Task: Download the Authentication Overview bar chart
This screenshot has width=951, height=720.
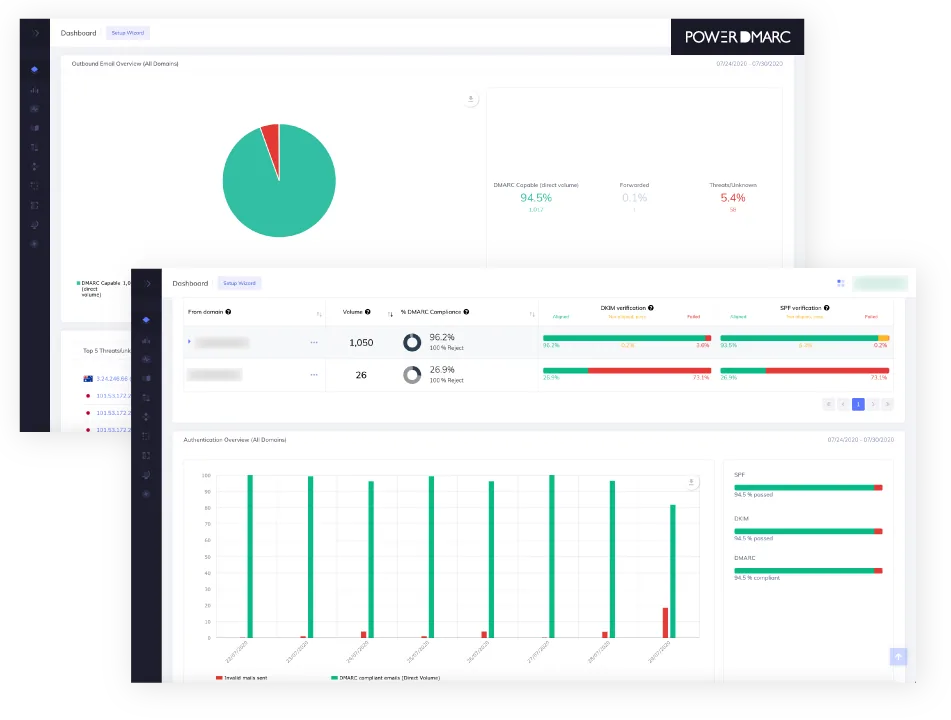Action: click(x=691, y=483)
